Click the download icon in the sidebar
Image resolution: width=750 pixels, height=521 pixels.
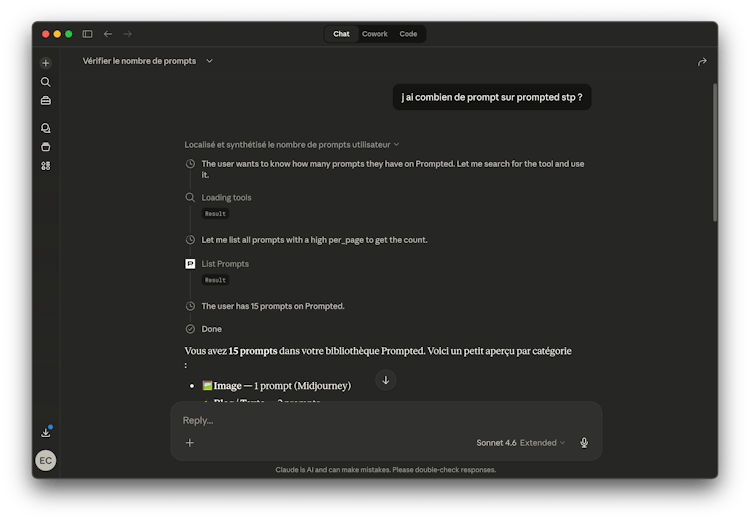pyautogui.click(x=45, y=433)
